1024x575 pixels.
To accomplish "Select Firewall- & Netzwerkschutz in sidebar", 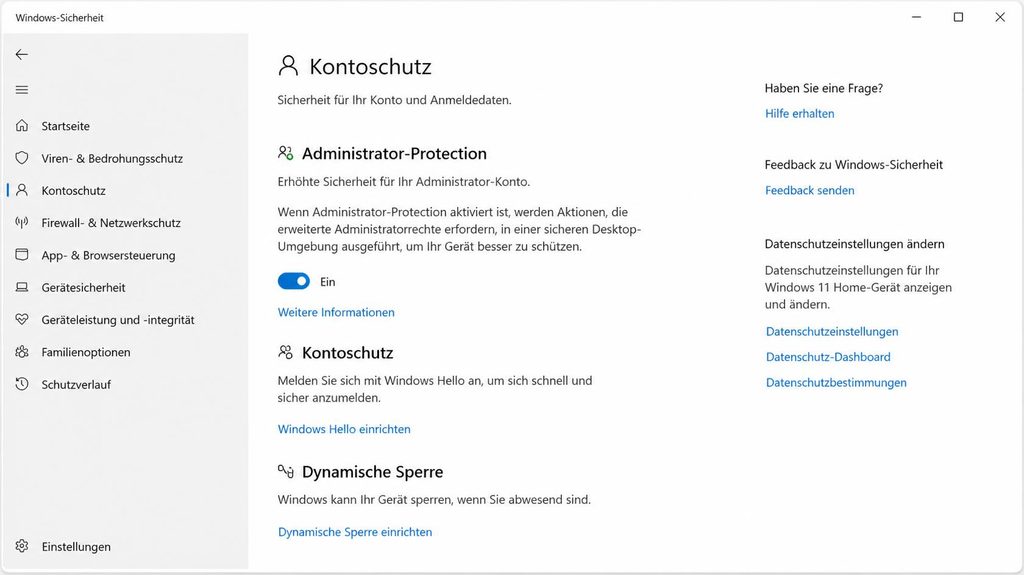I will tap(111, 223).
